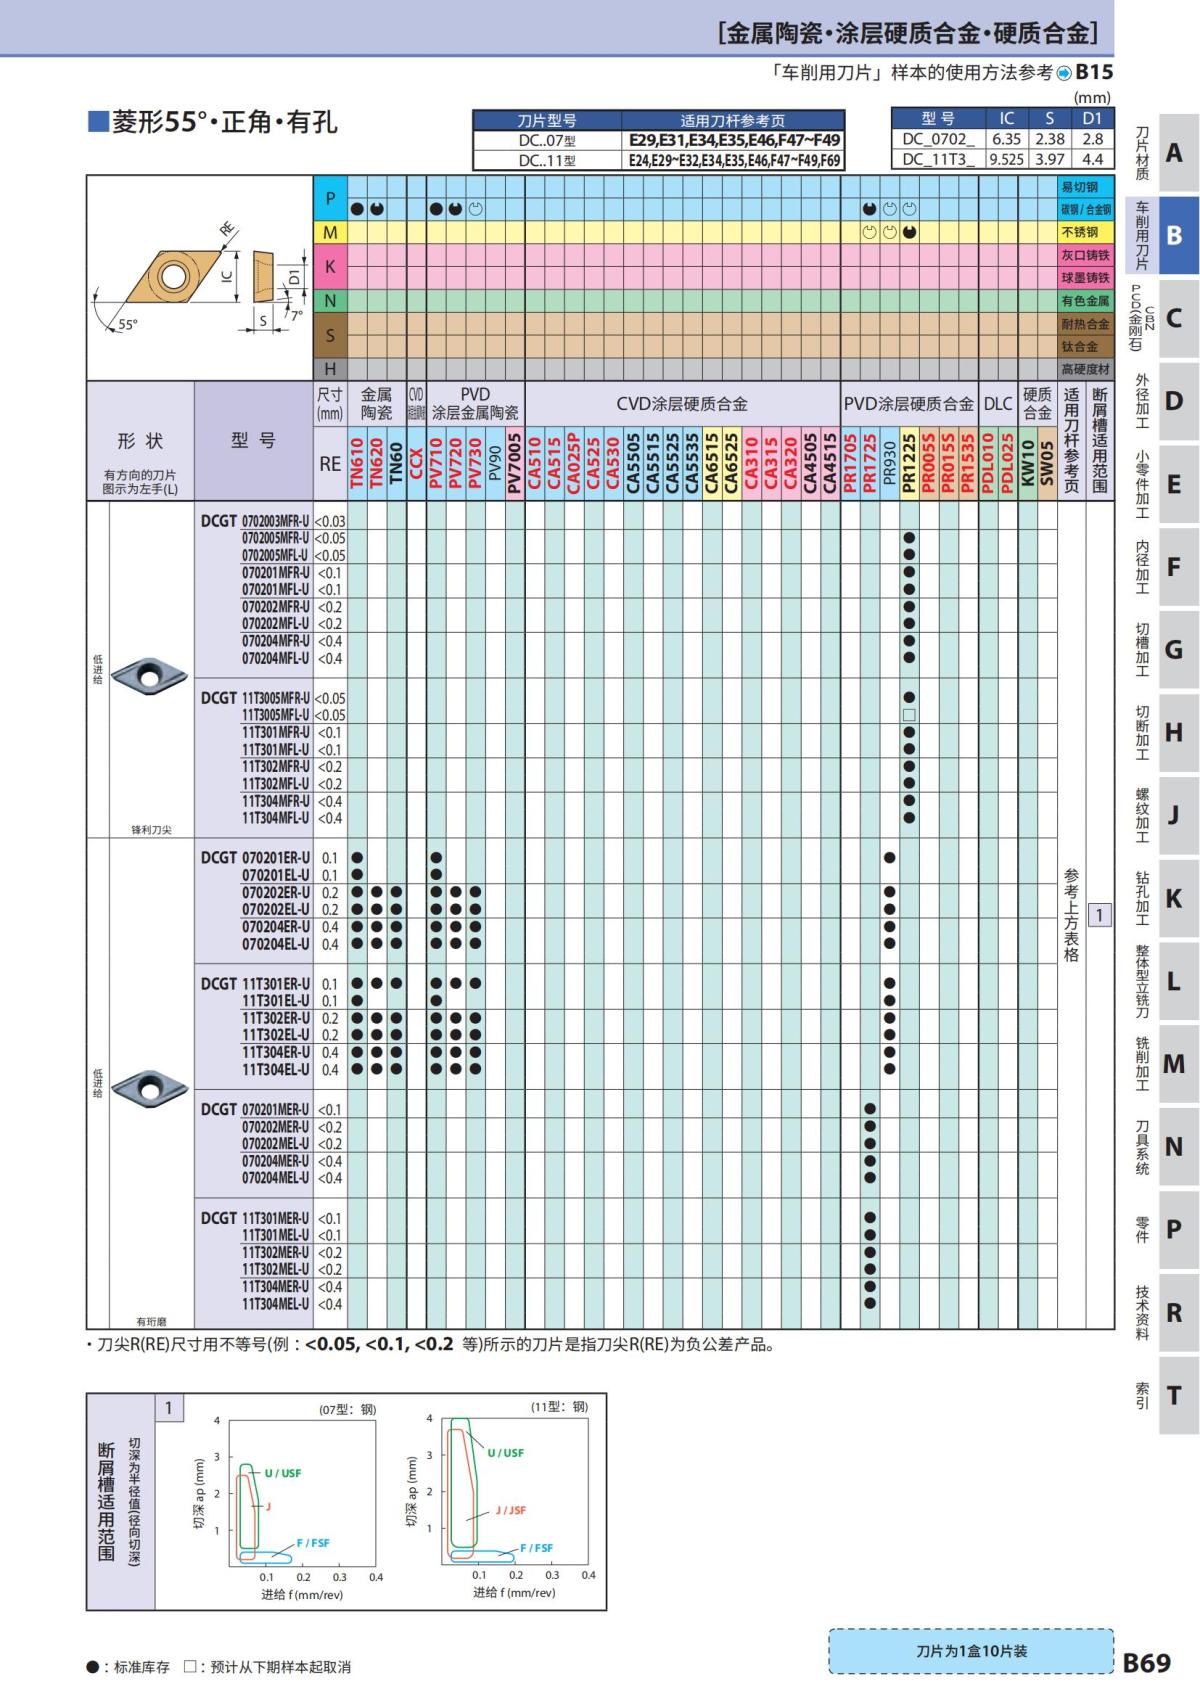
Task: Click the TN610 grade column header
Action: coord(357,463)
